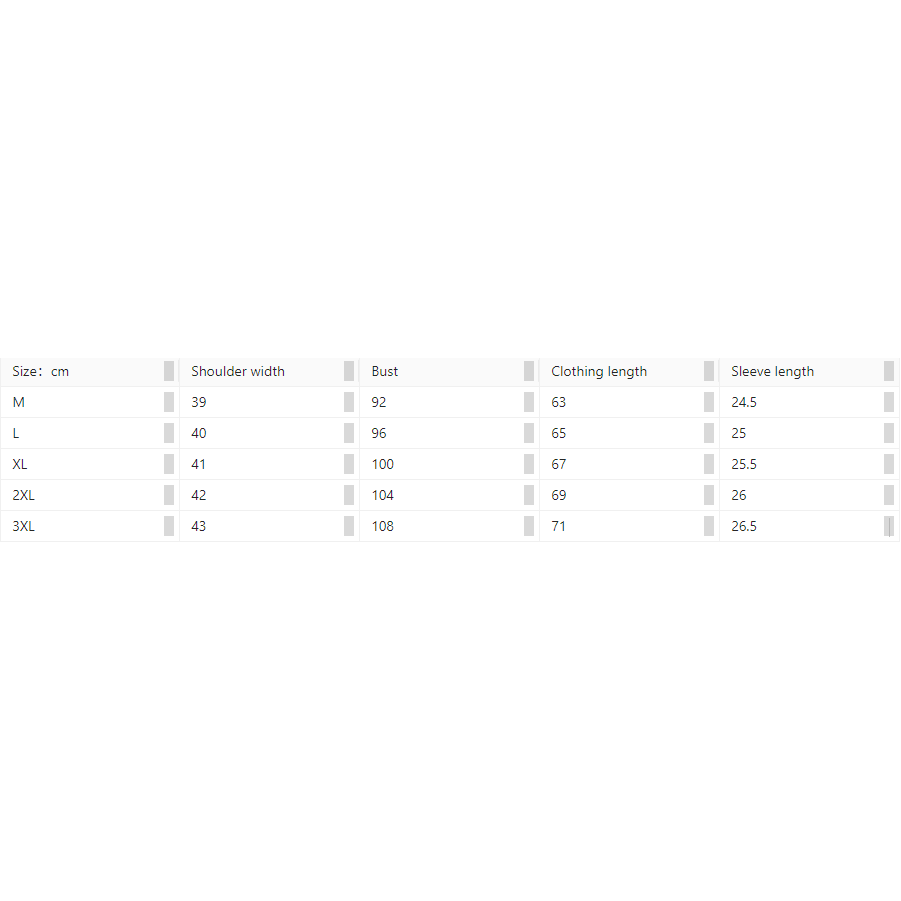The image size is (901, 901).
Task: Click the L size row label
Action: click(16, 433)
